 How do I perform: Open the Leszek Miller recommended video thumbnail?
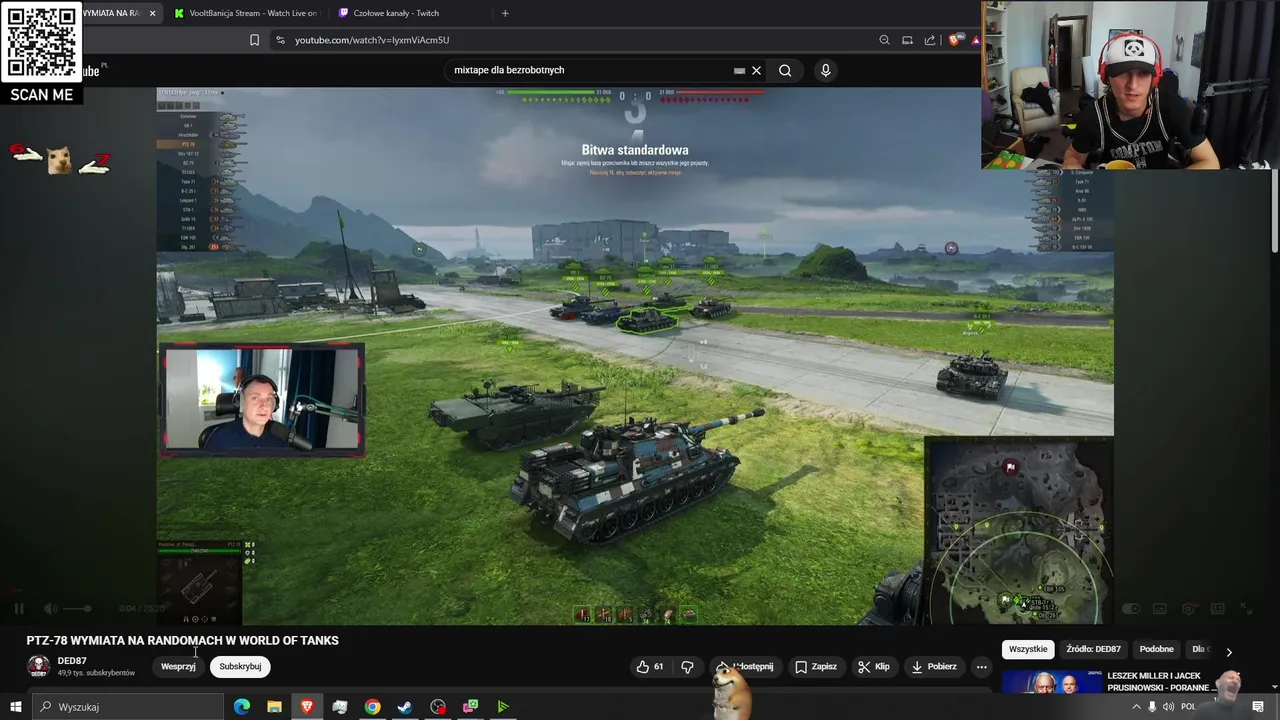pos(1050,682)
